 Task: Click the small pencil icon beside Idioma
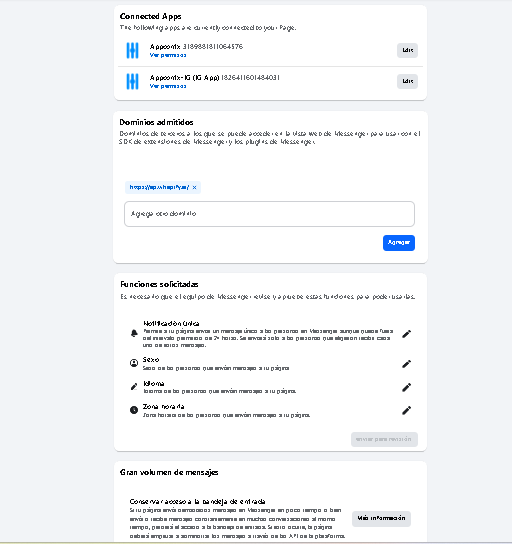point(134,386)
